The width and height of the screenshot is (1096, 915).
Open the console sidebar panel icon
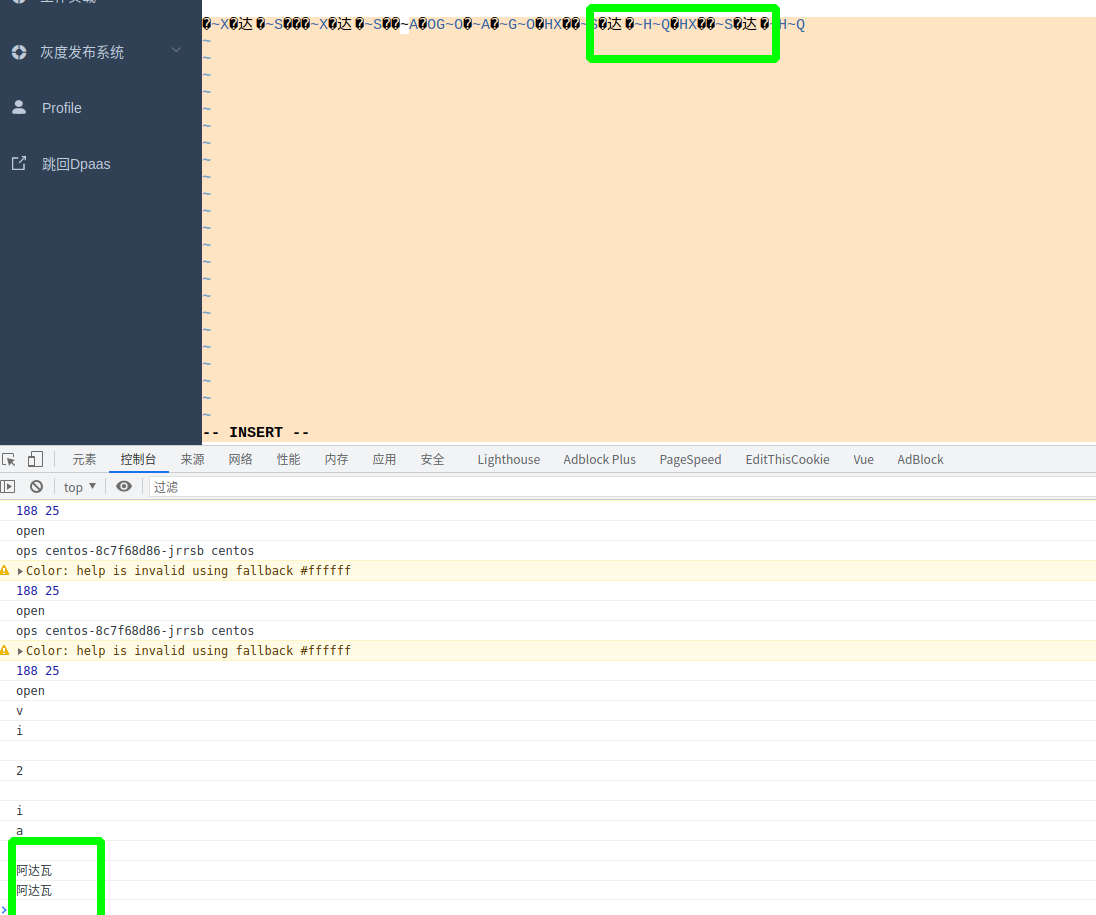pos(9,486)
